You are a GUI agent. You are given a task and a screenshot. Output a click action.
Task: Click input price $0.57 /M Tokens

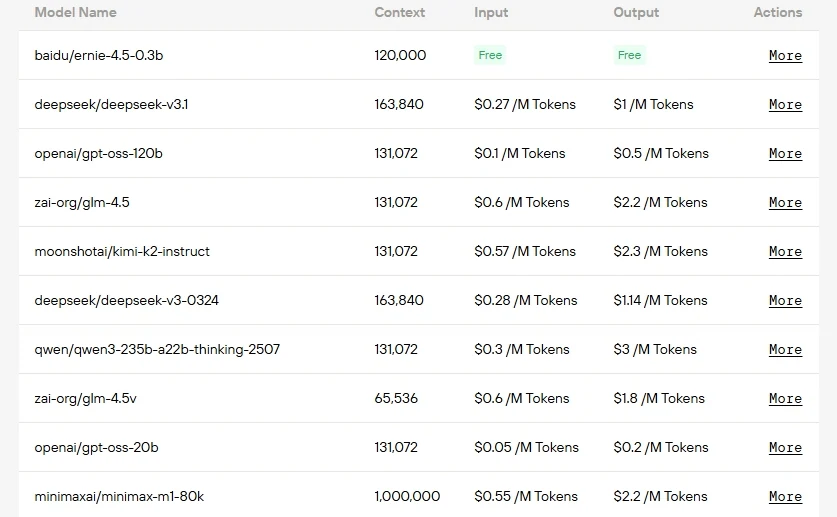point(525,251)
